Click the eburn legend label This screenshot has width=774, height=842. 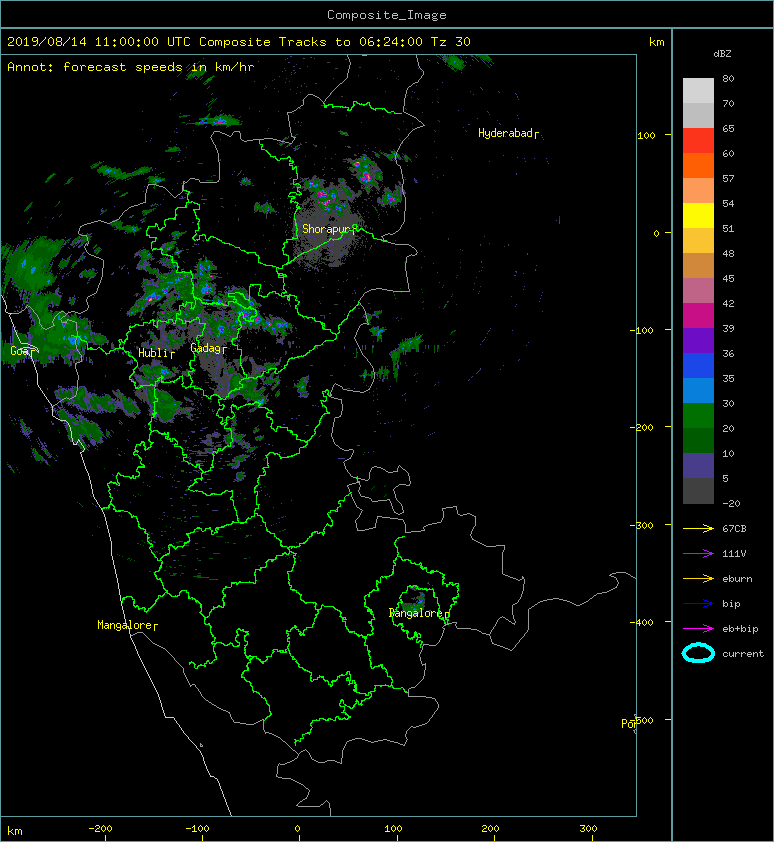coord(737,579)
